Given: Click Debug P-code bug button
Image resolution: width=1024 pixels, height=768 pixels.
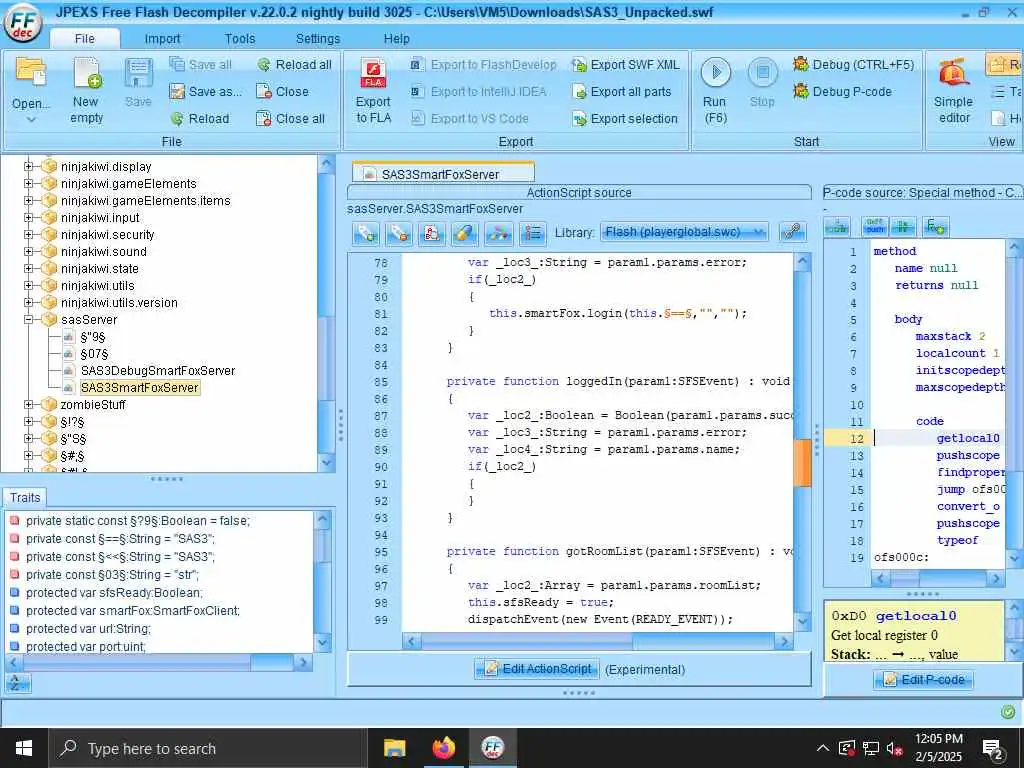Looking at the screenshot, I should click(x=842, y=91).
